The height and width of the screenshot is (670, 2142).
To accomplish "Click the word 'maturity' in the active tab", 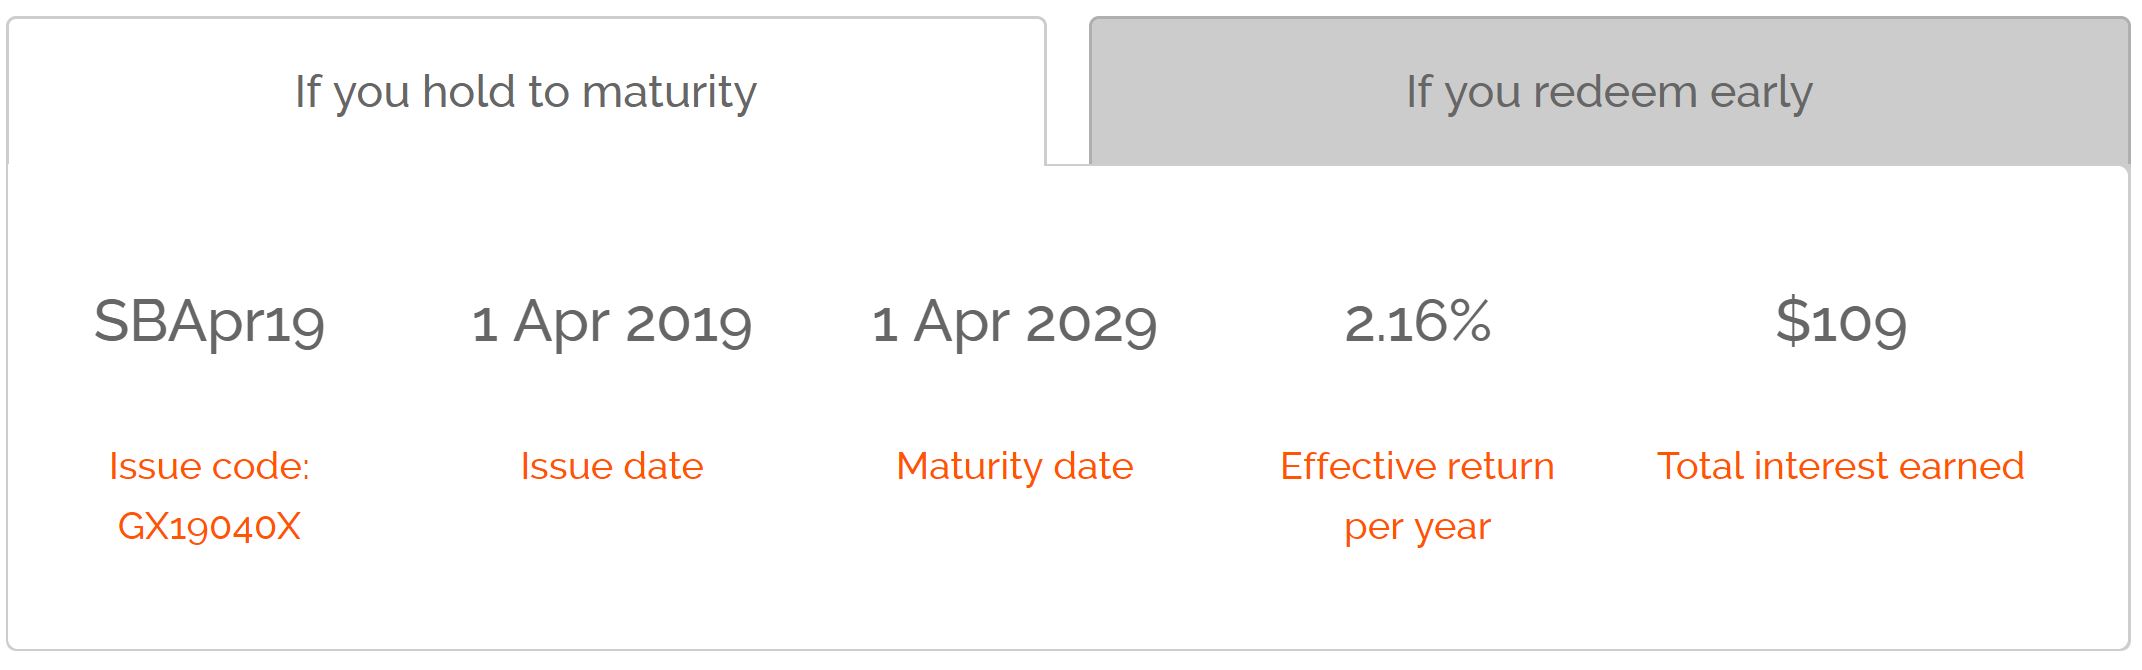I will [x=669, y=92].
